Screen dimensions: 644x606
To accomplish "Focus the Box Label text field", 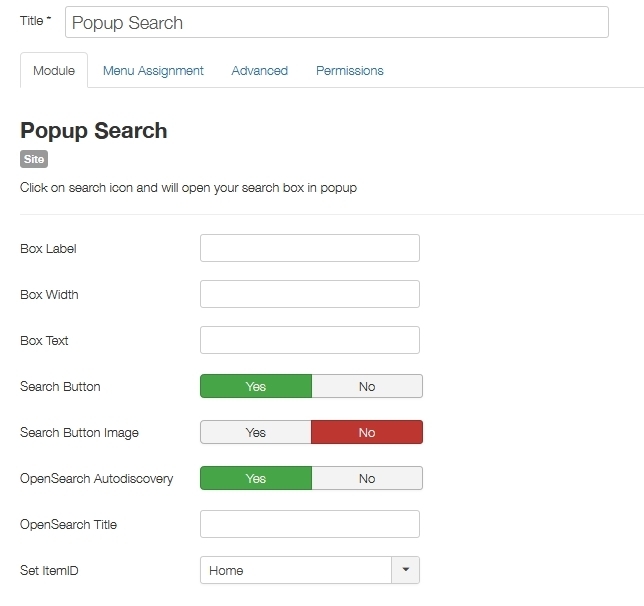I will 309,248.
